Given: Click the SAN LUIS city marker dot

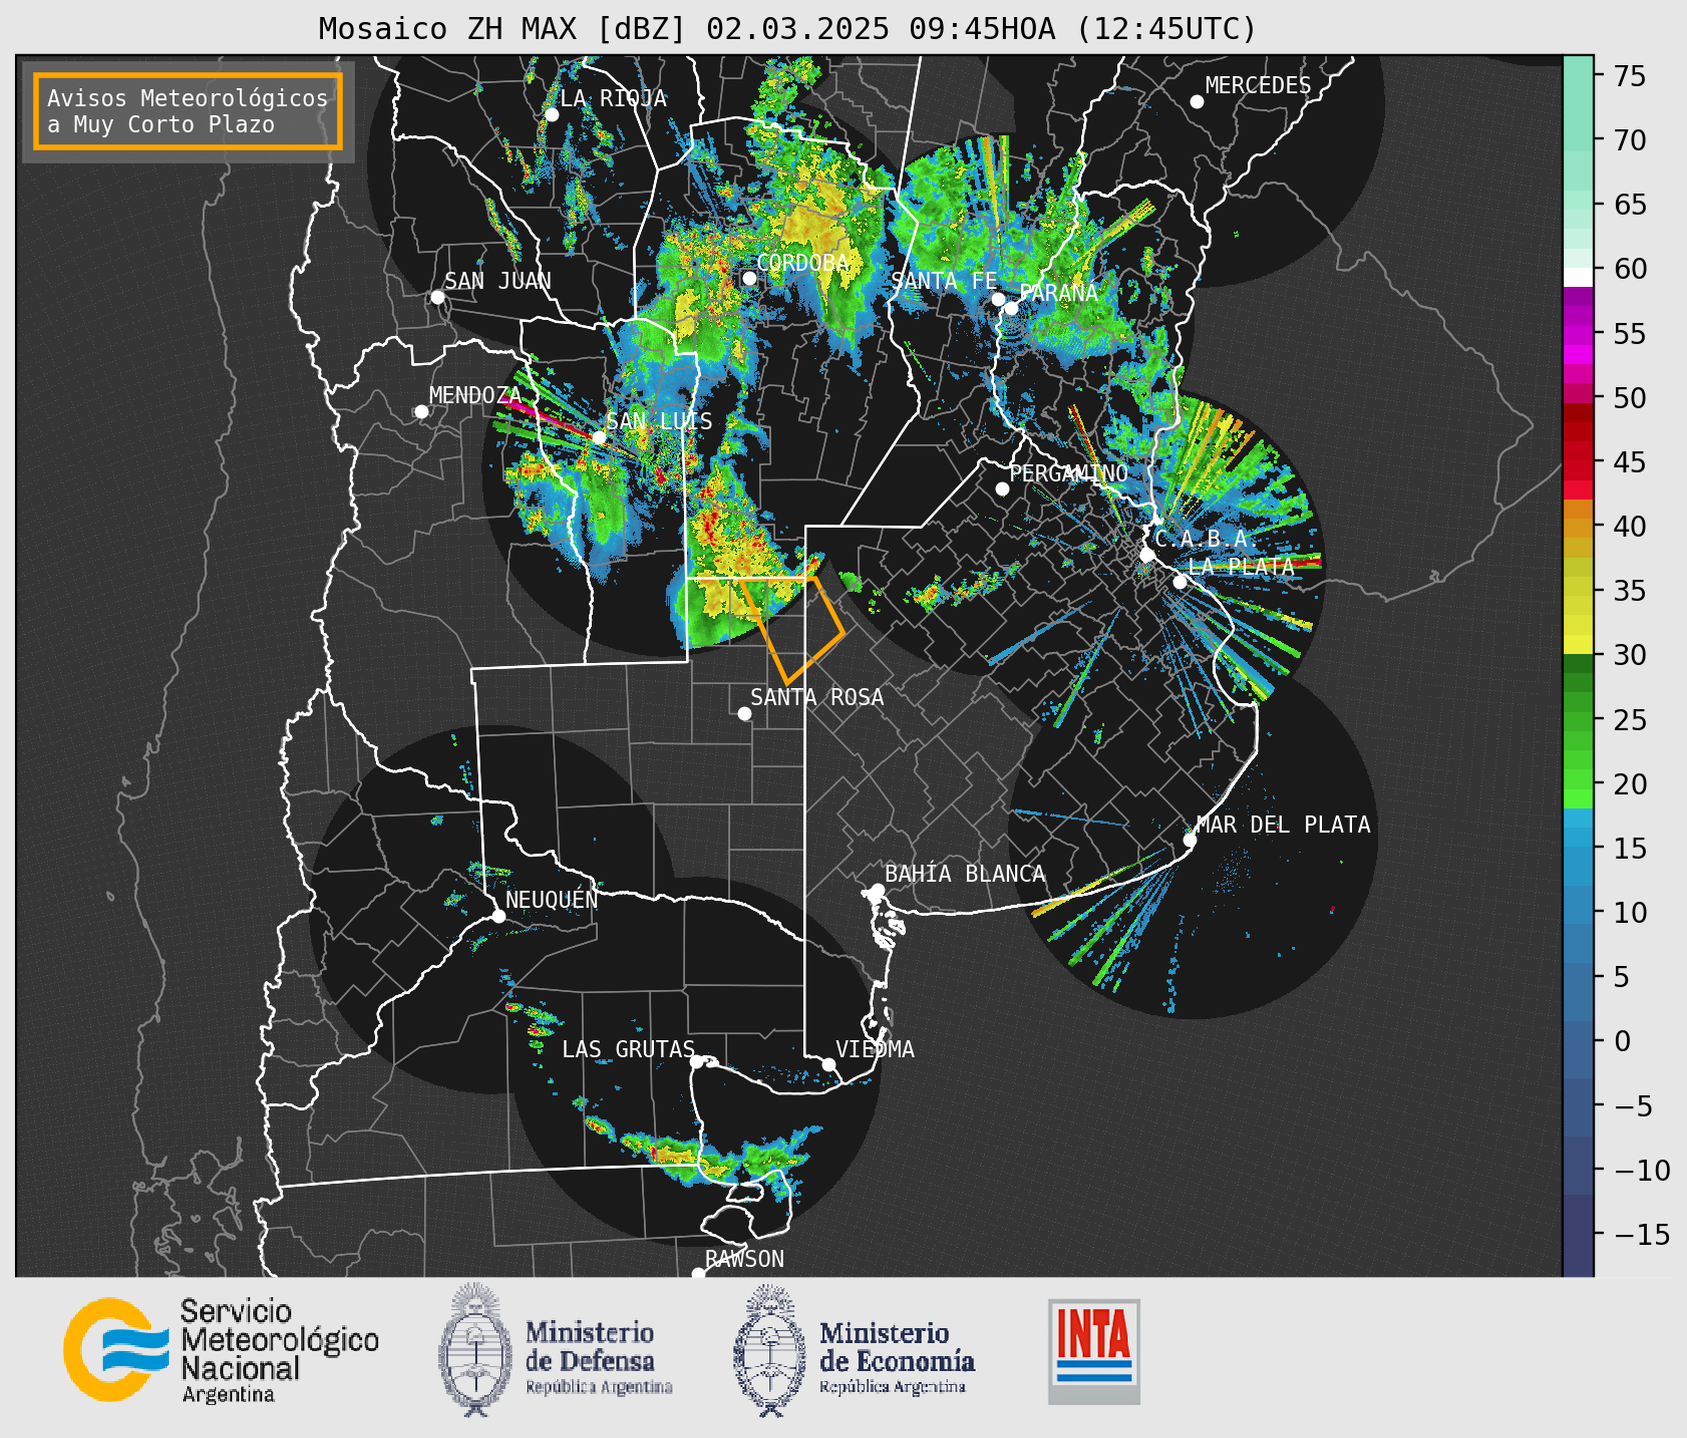Looking at the screenshot, I should [x=599, y=437].
